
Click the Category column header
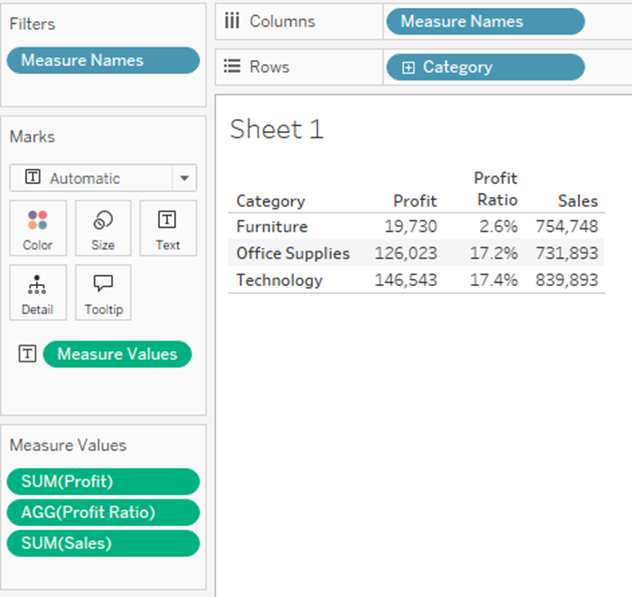[270, 201]
